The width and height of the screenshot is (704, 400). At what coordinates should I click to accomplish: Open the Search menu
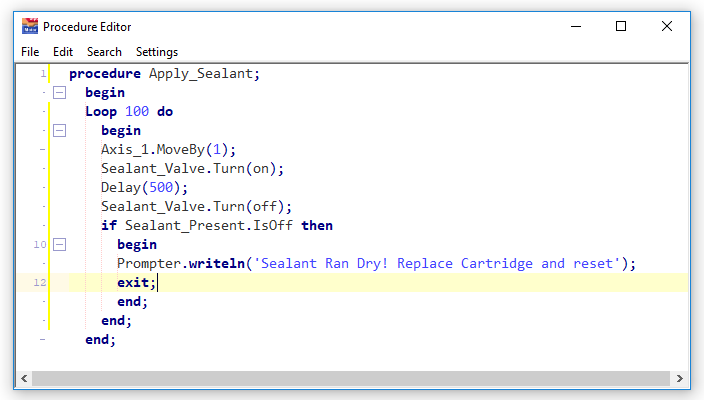coord(104,52)
